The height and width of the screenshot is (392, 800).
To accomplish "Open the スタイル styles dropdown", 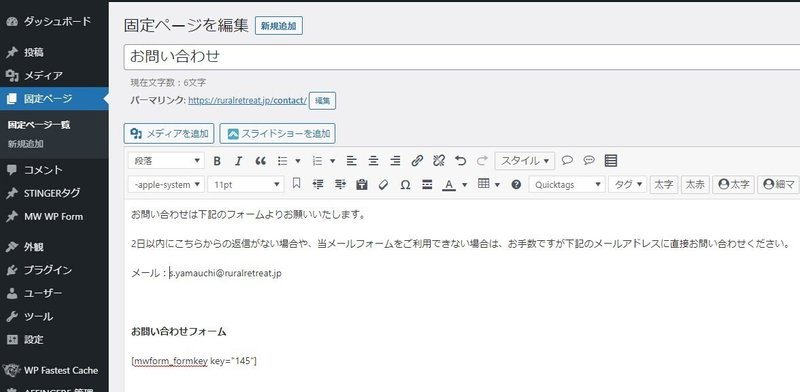I will [524, 161].
